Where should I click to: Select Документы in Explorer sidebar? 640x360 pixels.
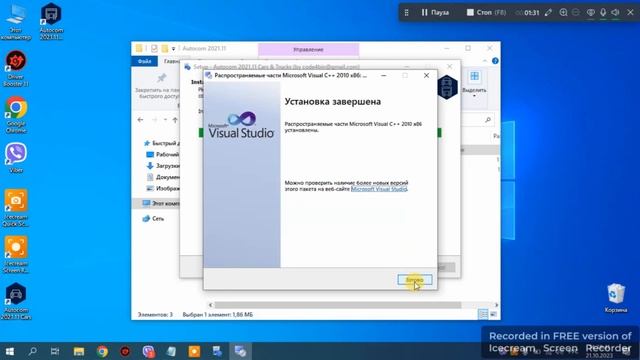pyautogui.click(x=163, y=177)
